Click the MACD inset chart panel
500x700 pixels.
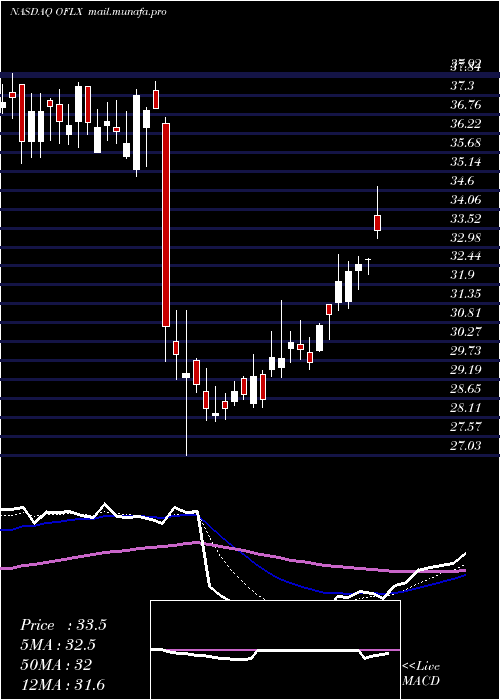pos(275,650)
